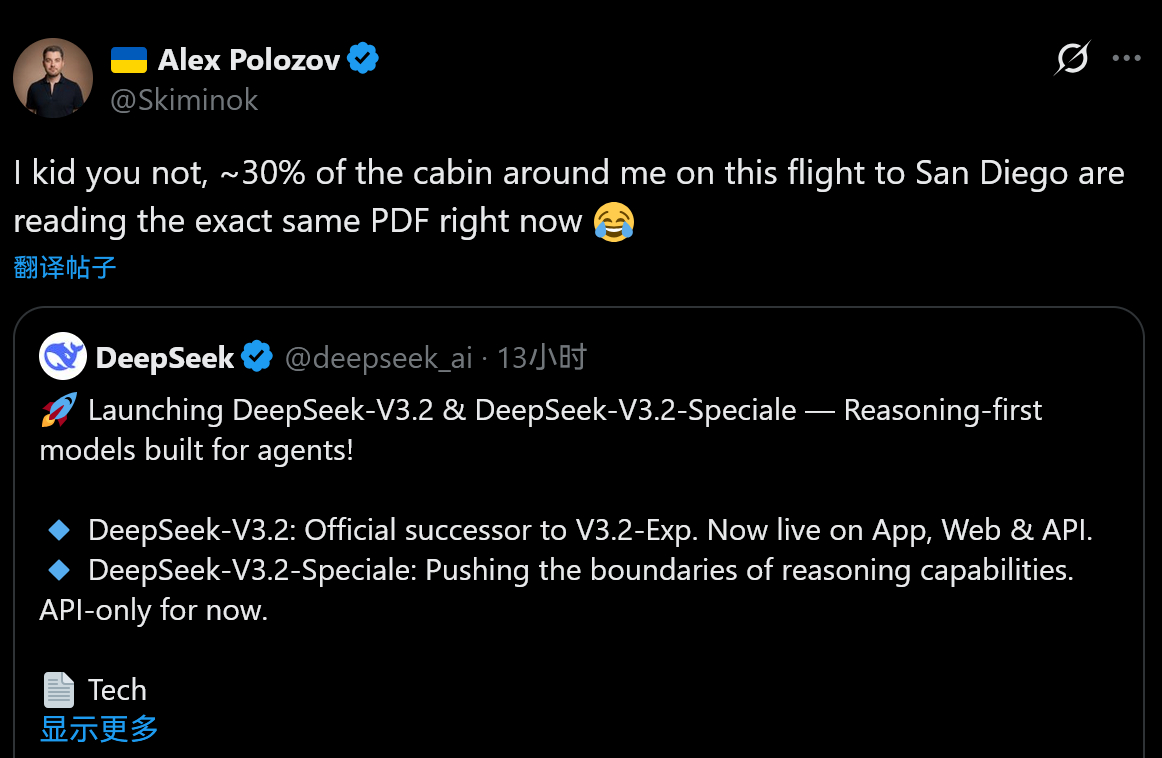
Task: Click the document icon beside Tech
Action: 58,690
